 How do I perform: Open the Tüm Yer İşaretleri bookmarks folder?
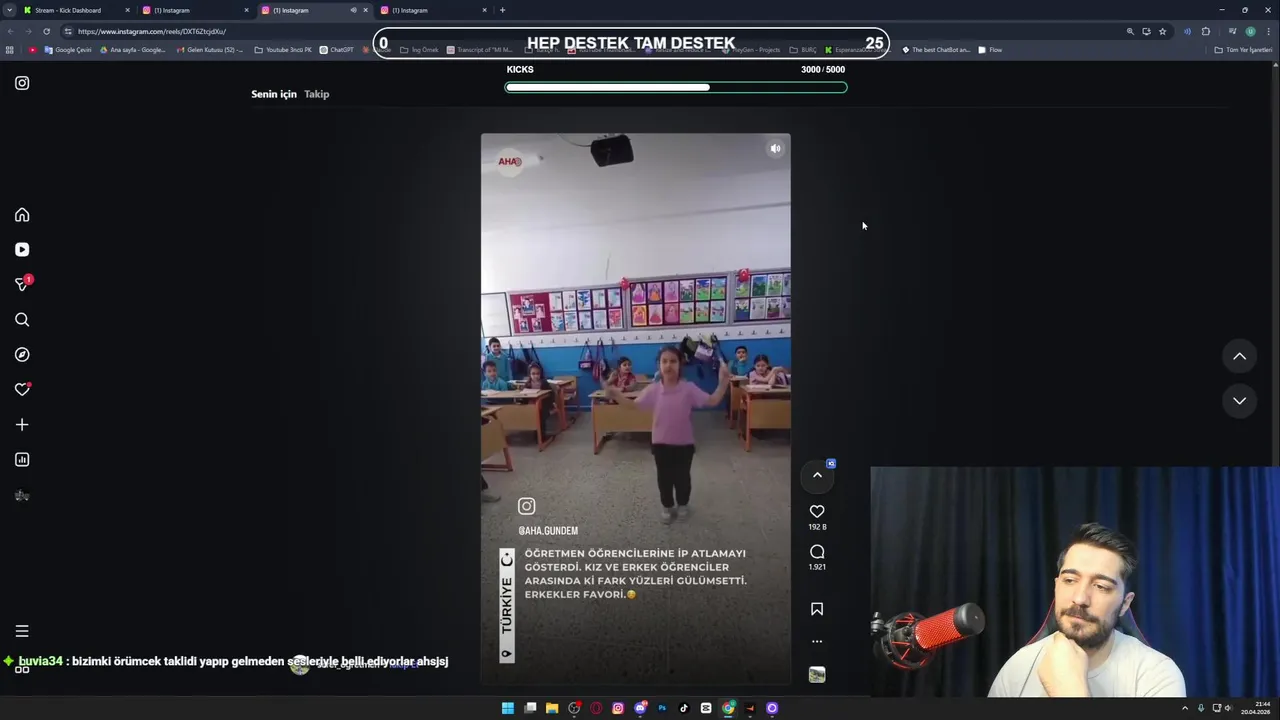(x=1243, y=50)
